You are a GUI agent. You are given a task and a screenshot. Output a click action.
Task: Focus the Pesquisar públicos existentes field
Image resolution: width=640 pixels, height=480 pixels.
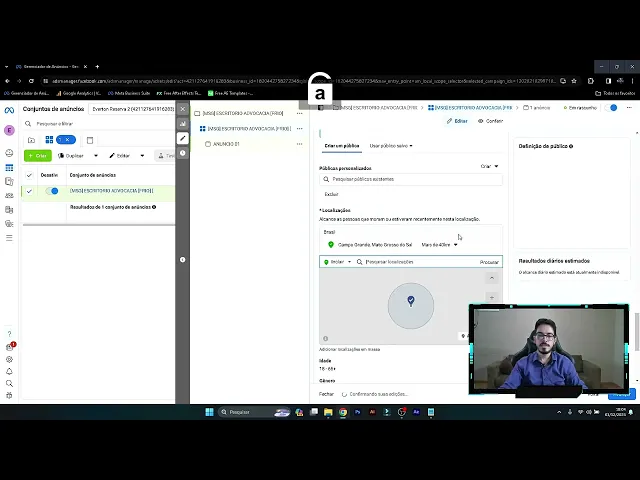[x=411, y=179]
